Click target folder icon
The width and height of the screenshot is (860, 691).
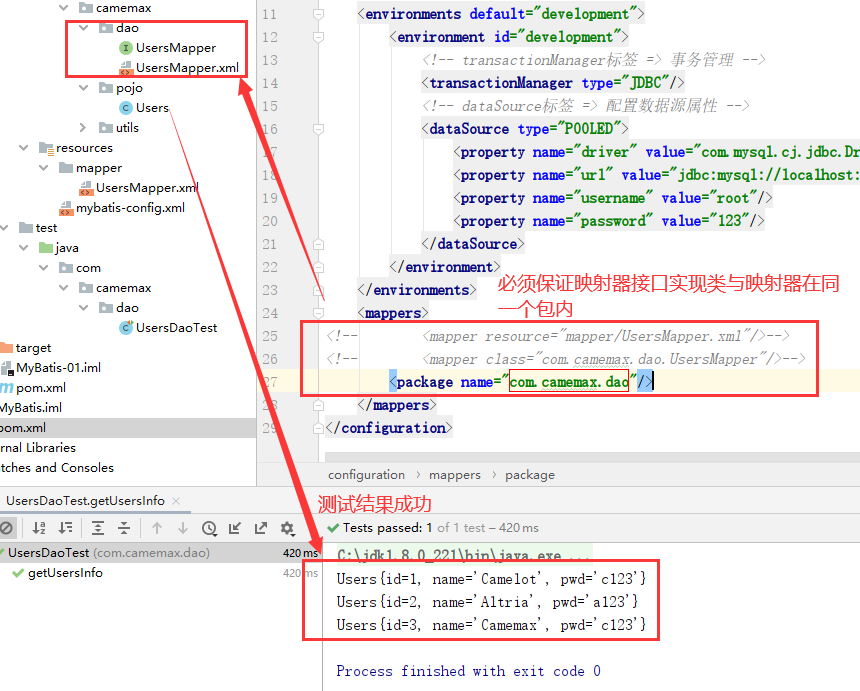6,348
